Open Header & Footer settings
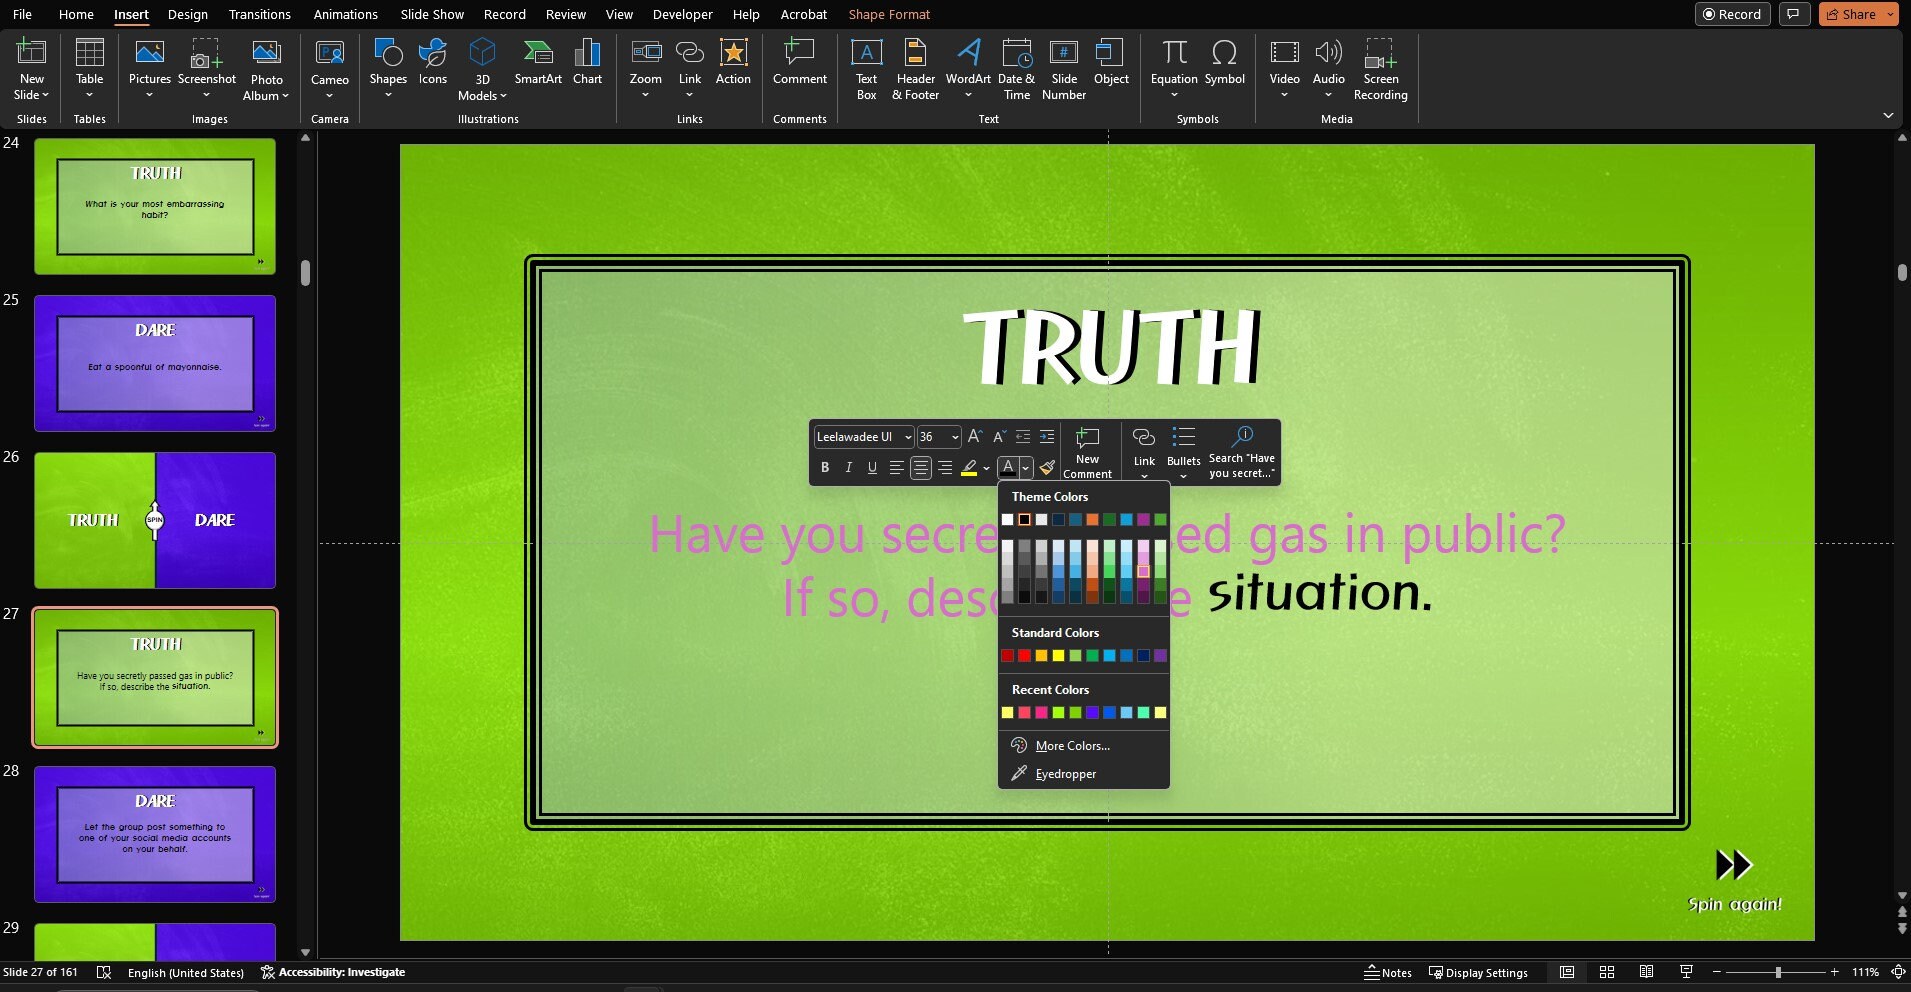Viewport: 1911px width, 992px height. point(915,67)
